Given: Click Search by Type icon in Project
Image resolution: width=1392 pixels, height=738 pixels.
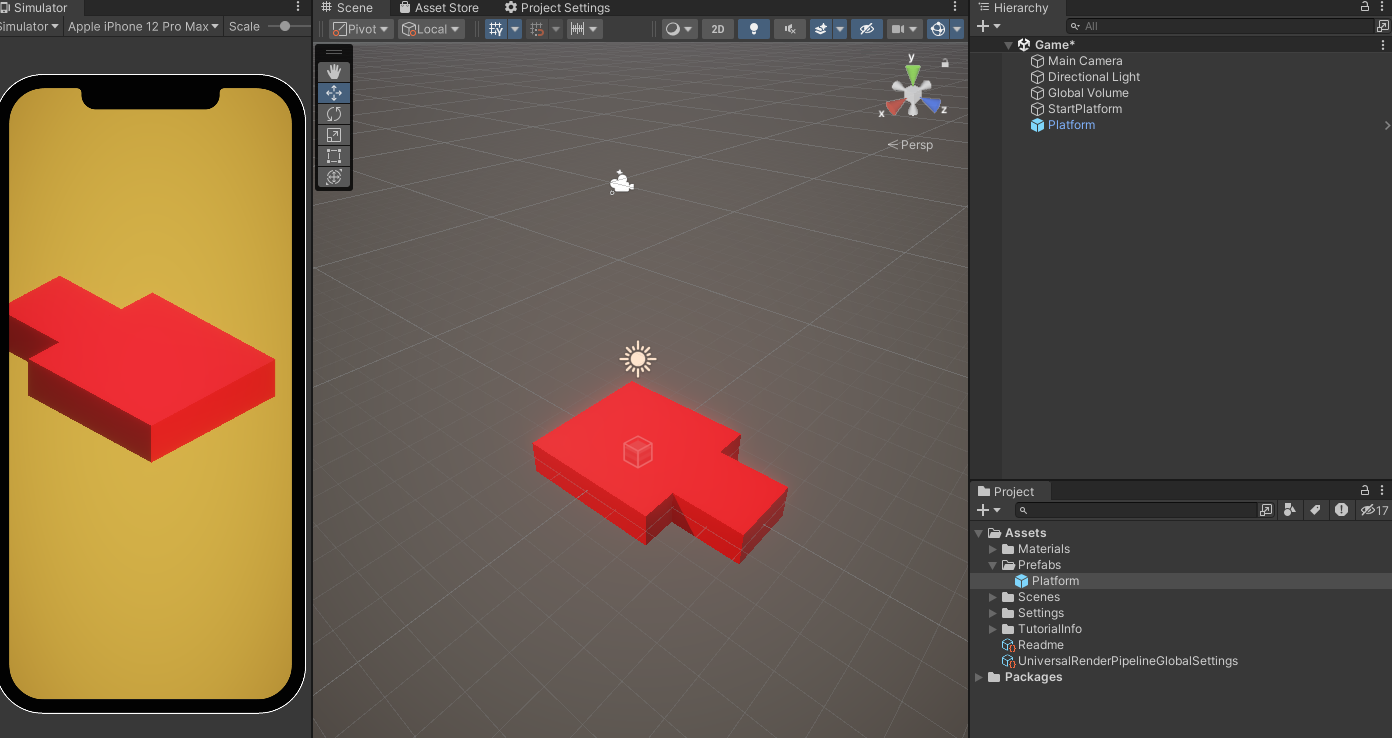Looking at the screenshot, I should [1290, 510].
